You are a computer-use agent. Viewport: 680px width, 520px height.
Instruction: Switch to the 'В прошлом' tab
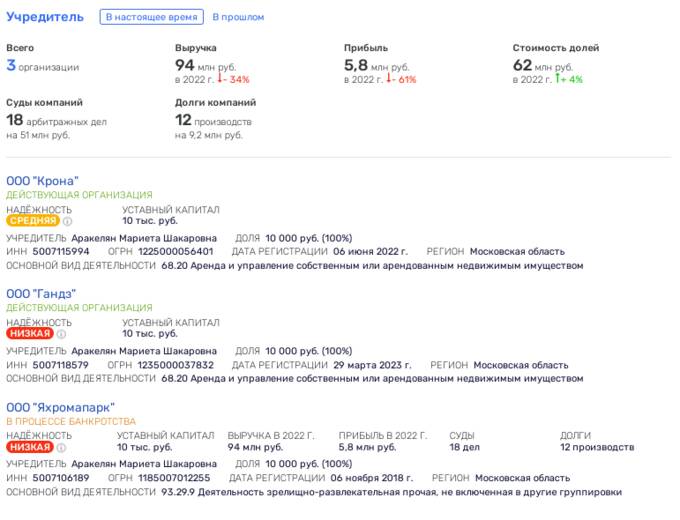click(x=238, y=17)
